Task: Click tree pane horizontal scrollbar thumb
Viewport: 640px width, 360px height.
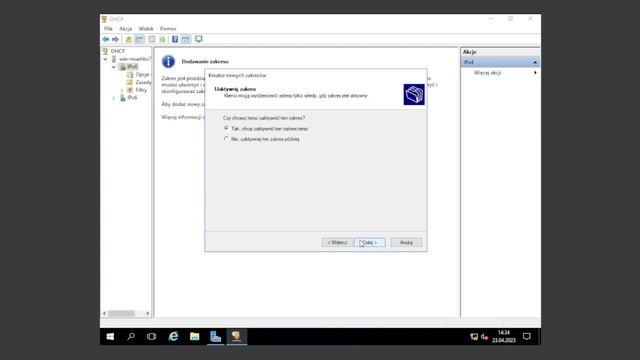Action: pyautogui.click(x=121, y=313)
